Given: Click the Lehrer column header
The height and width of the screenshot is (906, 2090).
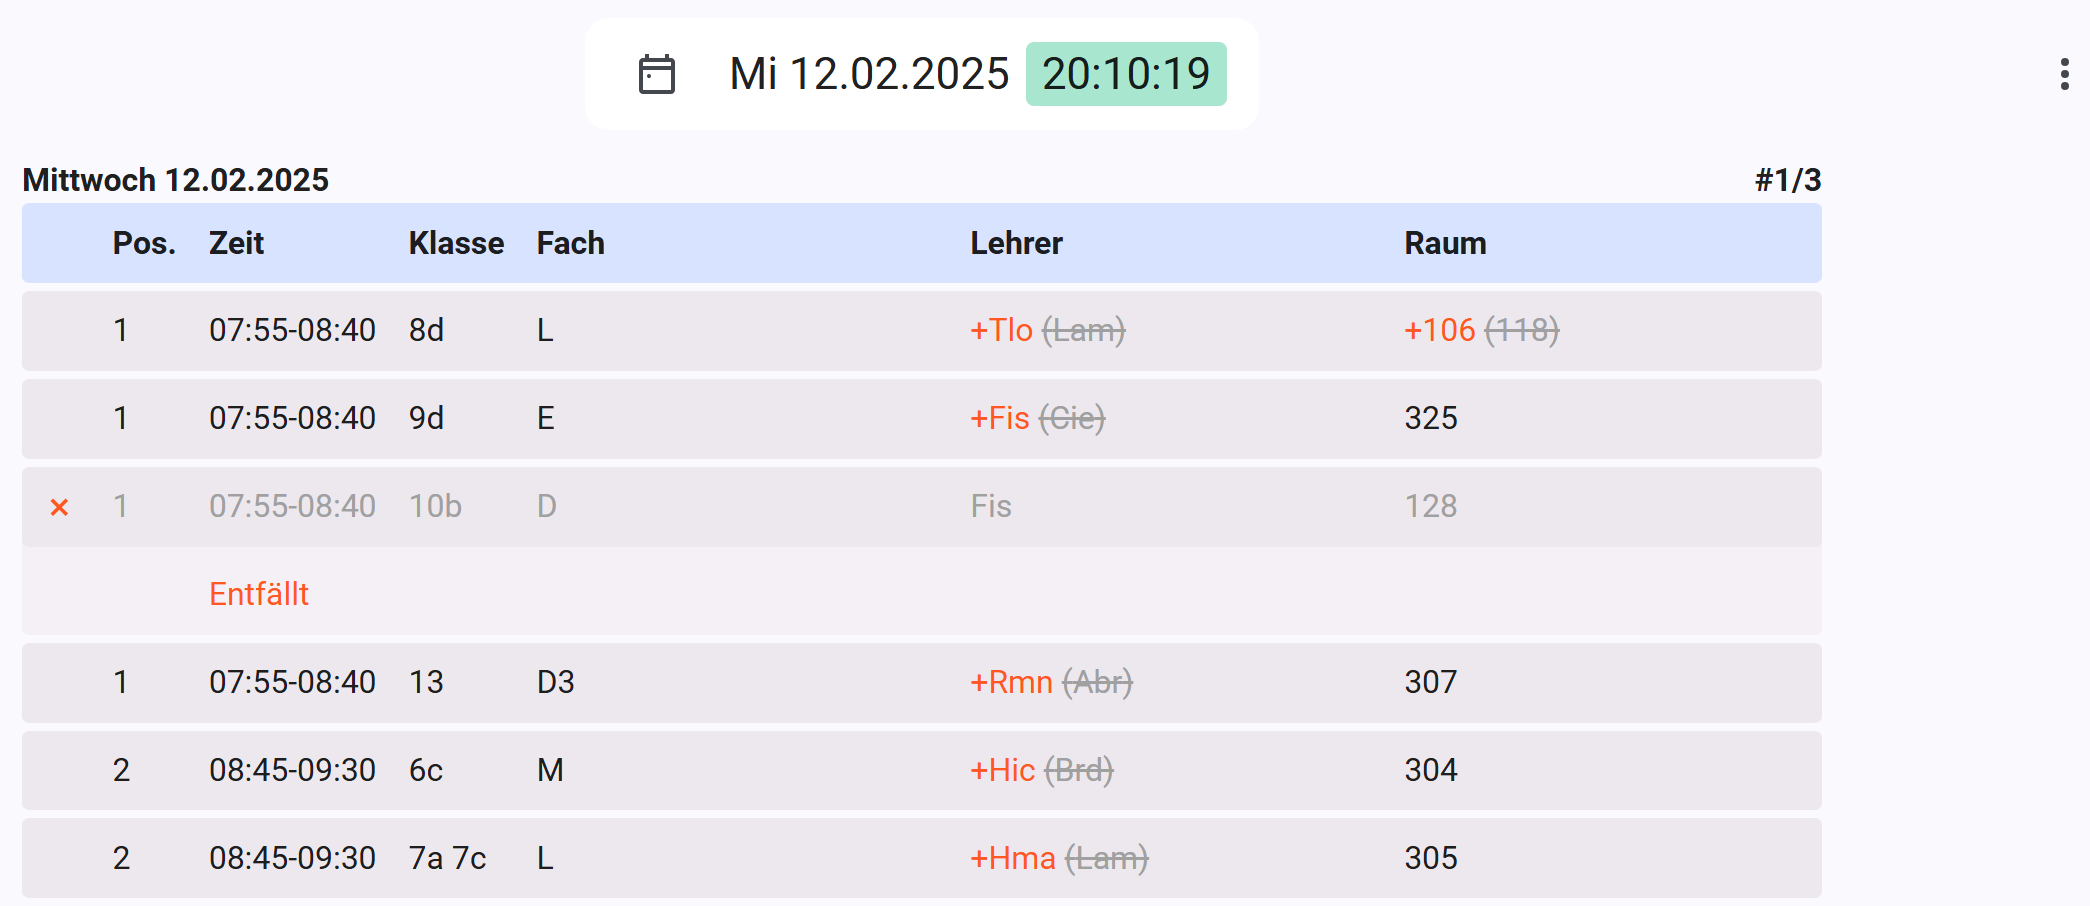Looking at the screenshot, I should 1016,243.
